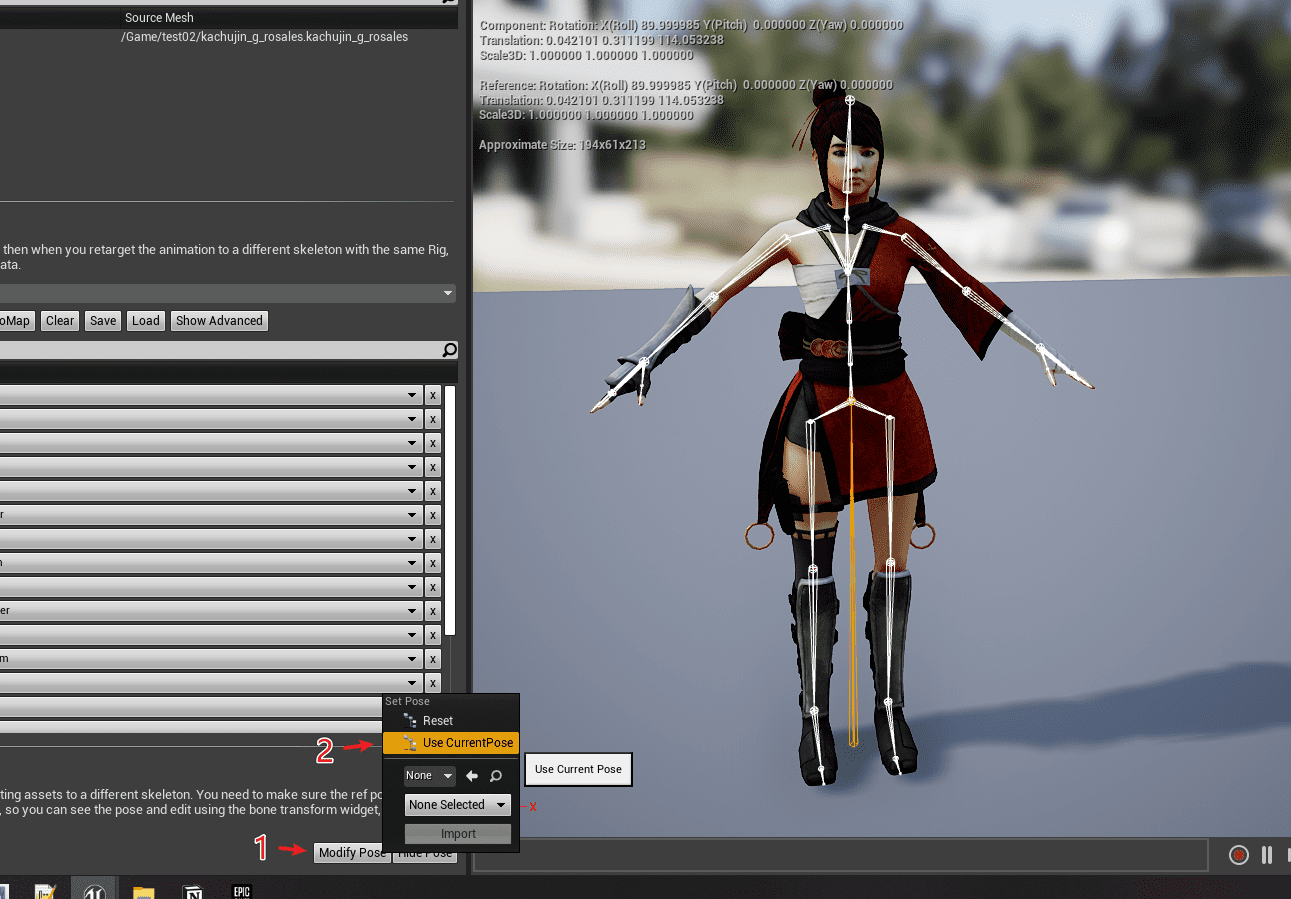This screenshot has width=1291, height=899.
Task: Pause the animation preview
Action: coord(1267,855)
